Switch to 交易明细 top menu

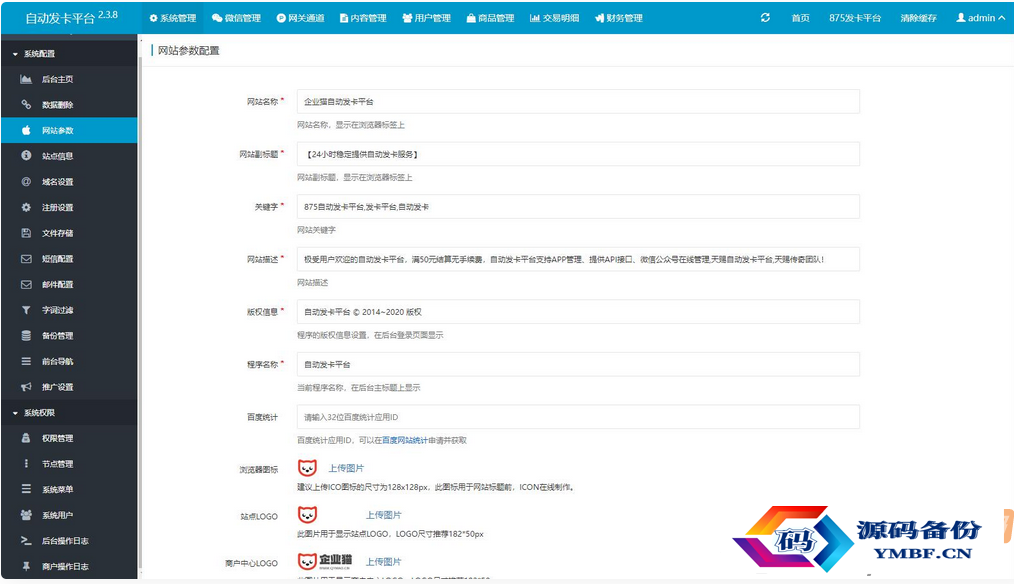pos(554,18)
